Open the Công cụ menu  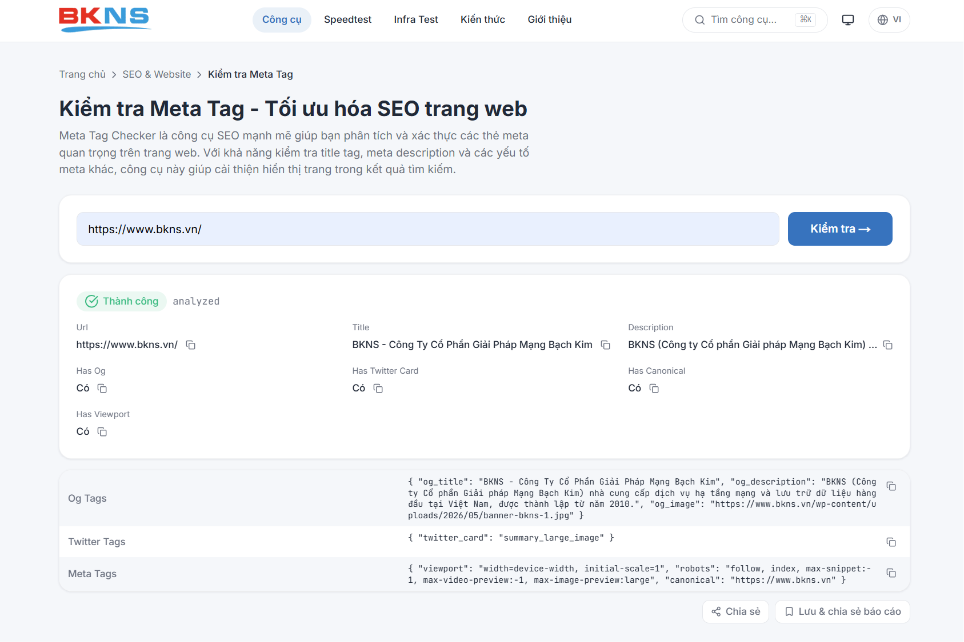(x=282, y=20)
